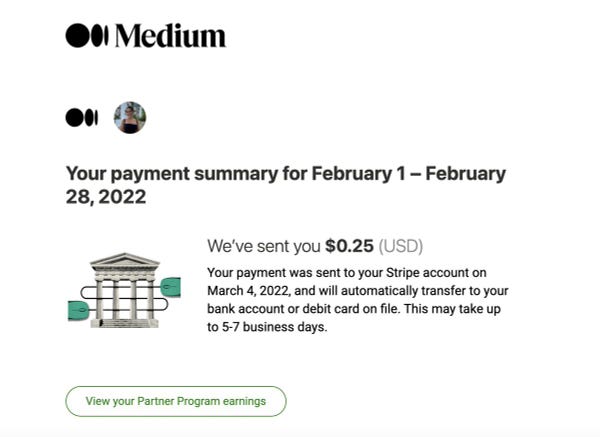600x437 pixels.
Task: Click the gray (USD) currency label
Action: (408, 246)
